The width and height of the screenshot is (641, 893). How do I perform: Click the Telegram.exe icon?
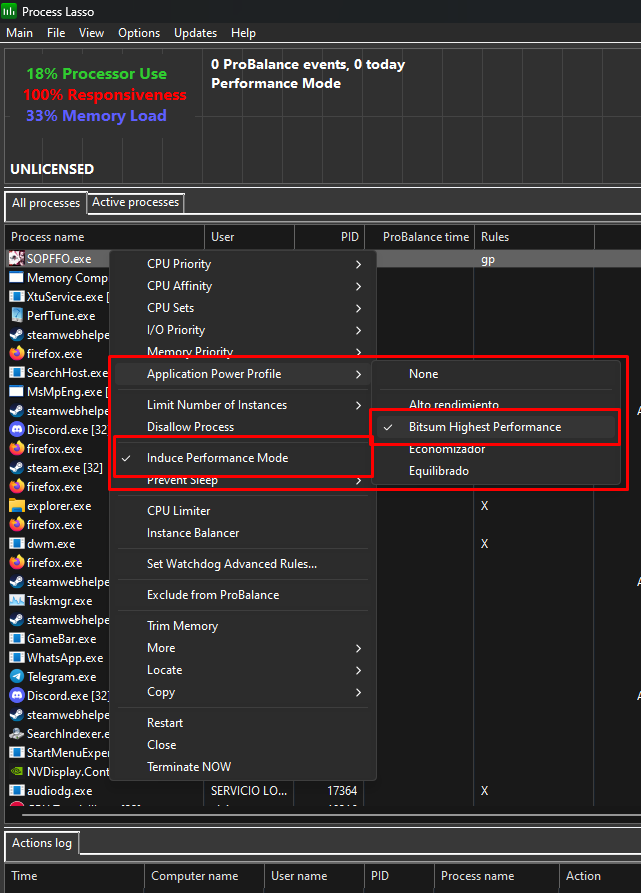17,677
